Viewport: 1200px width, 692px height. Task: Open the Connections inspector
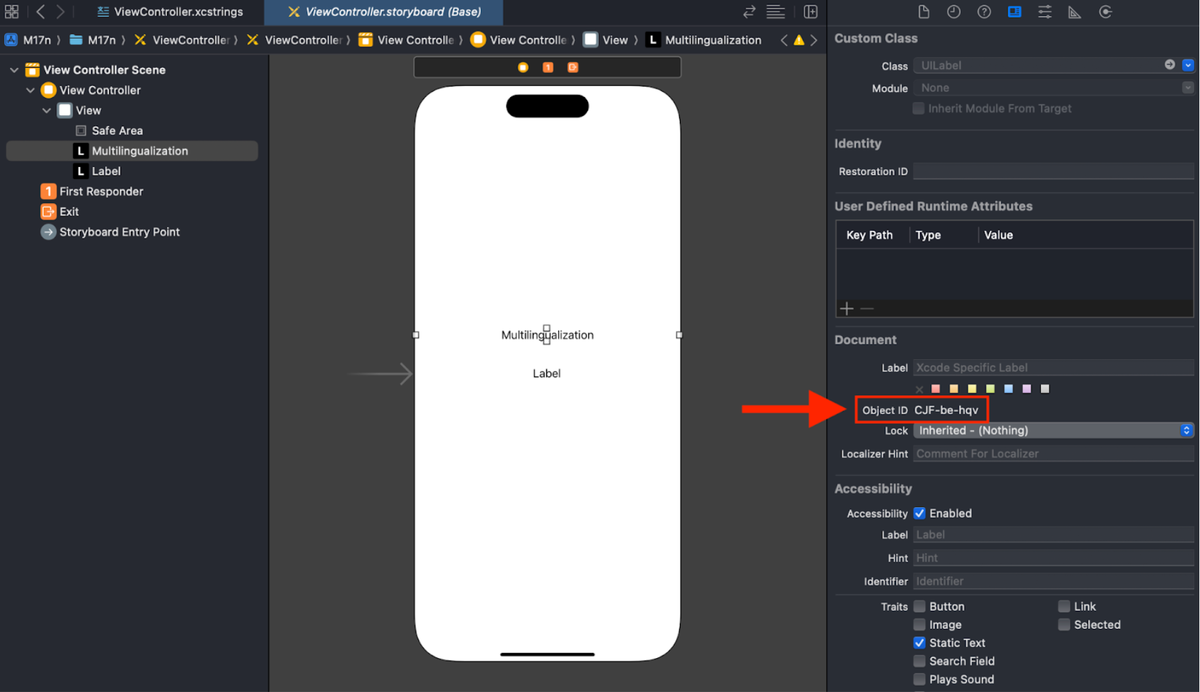1105,12
